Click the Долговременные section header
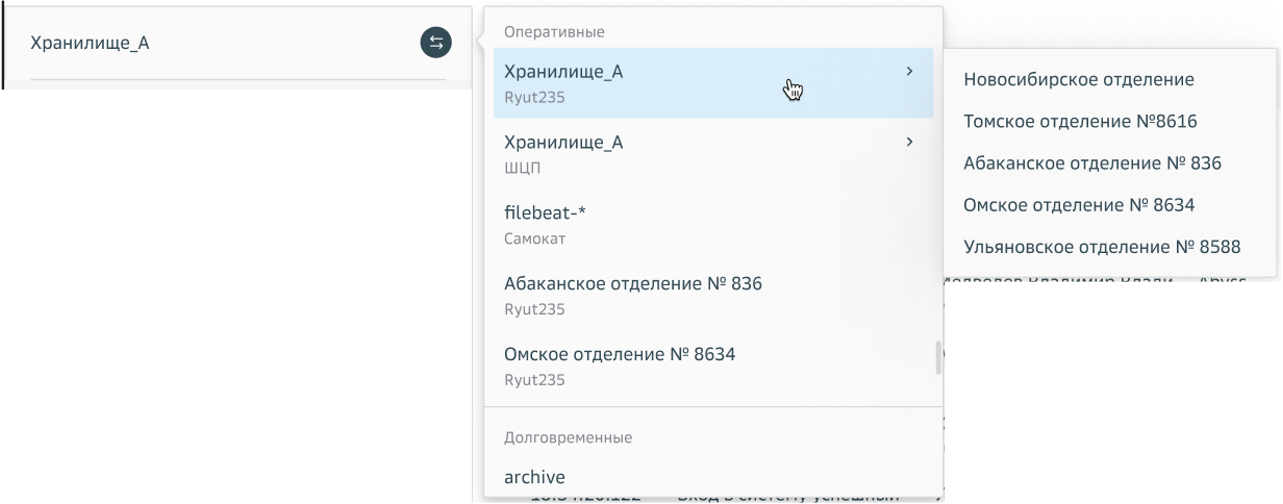 [x=568, y=437]
